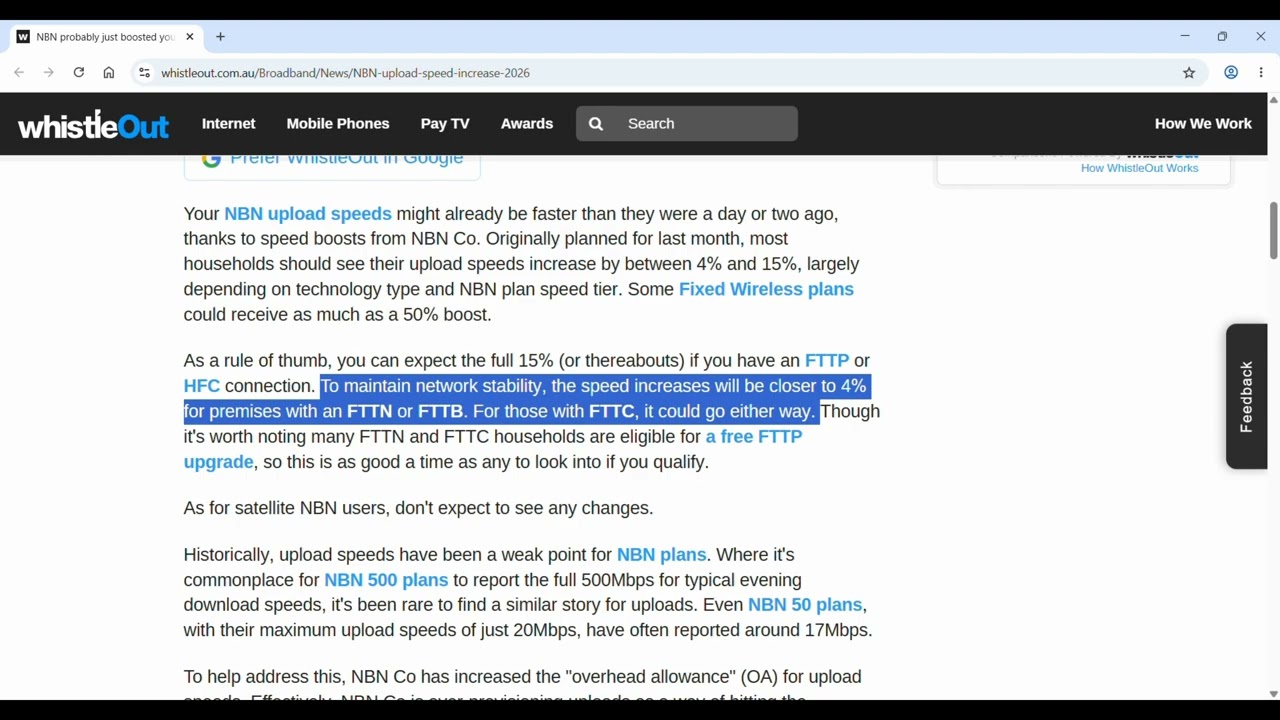Focus the site Search field
Viewport: 1280px width, 720px height.
pos(687,124)
